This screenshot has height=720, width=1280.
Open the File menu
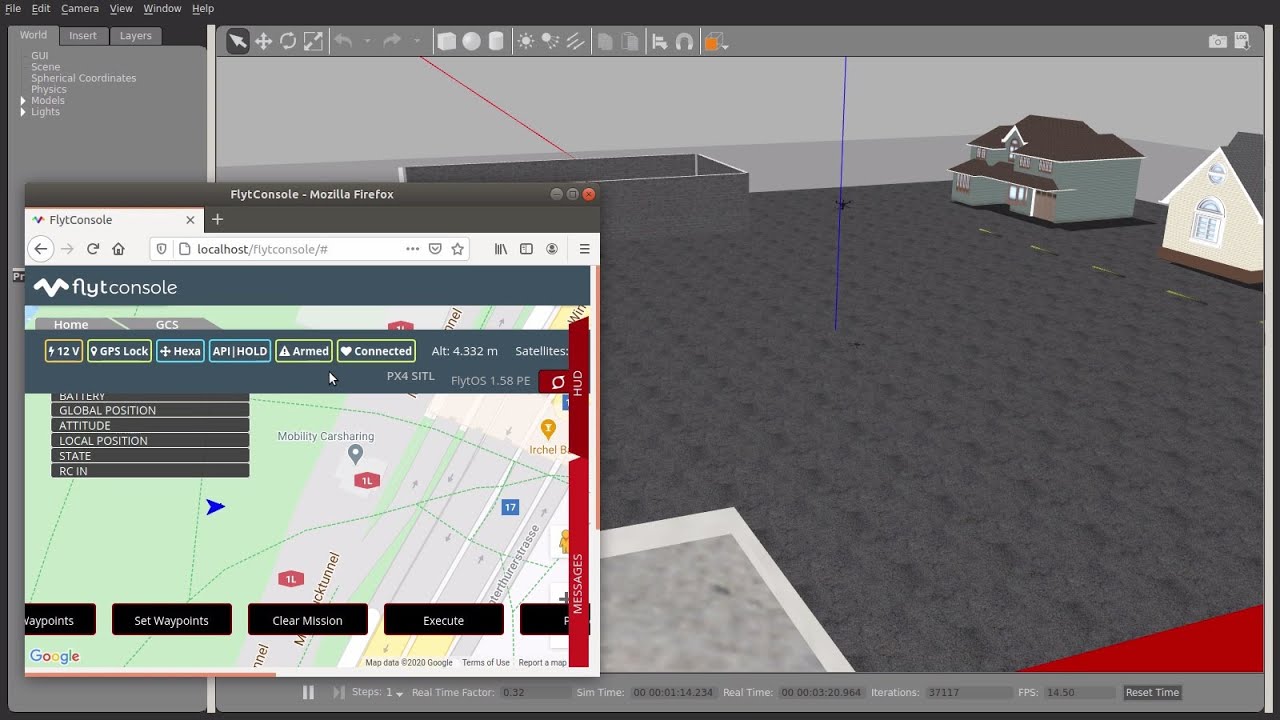pos(13,8)
